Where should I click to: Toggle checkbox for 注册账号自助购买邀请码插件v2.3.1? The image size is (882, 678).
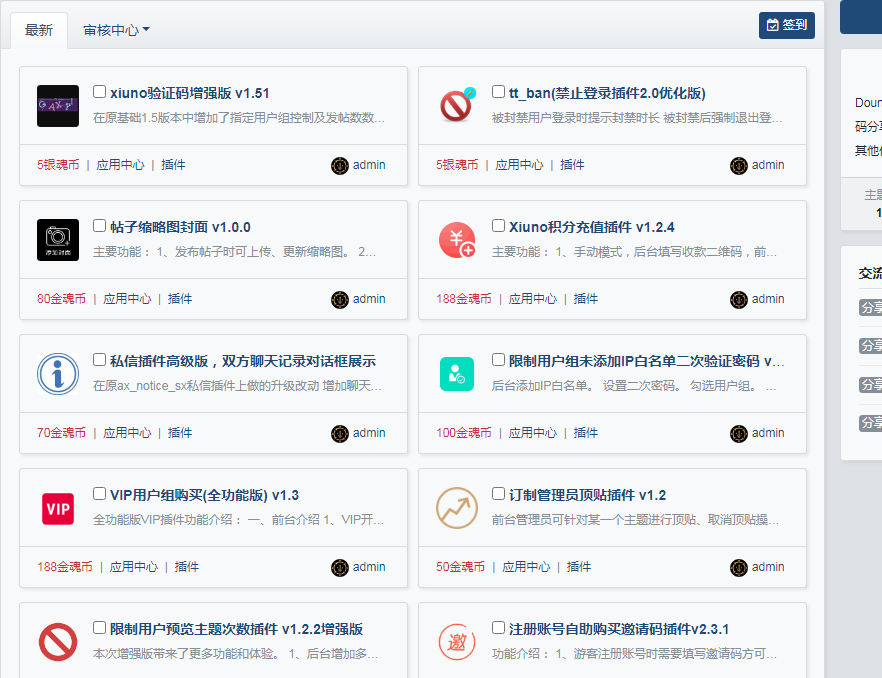(499, 628)
